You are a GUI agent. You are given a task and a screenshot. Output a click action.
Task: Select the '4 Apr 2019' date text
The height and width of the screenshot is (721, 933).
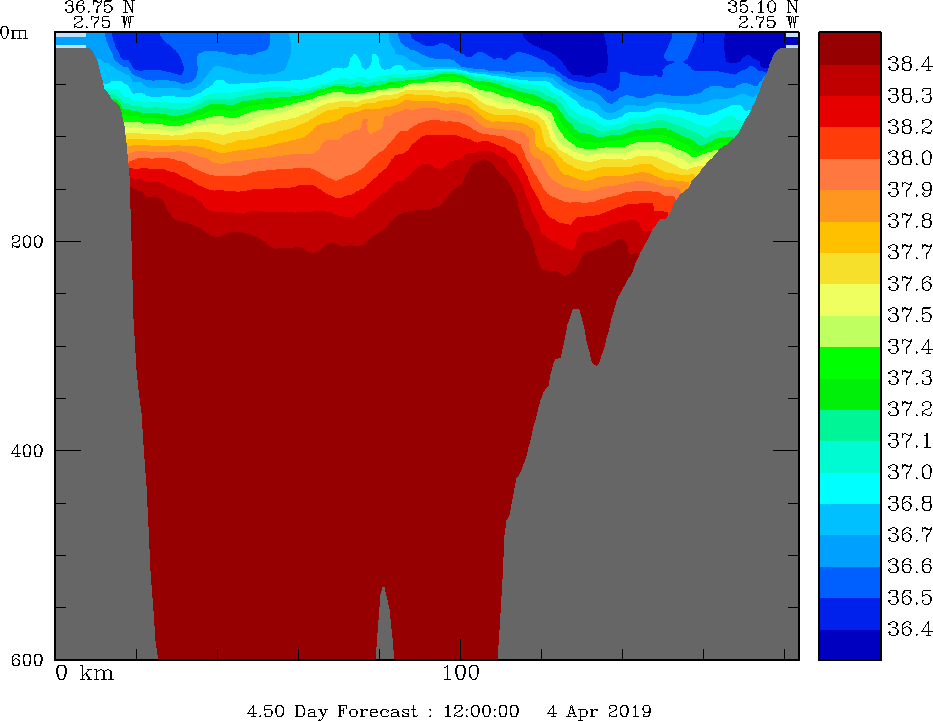[x=599, y=711]
